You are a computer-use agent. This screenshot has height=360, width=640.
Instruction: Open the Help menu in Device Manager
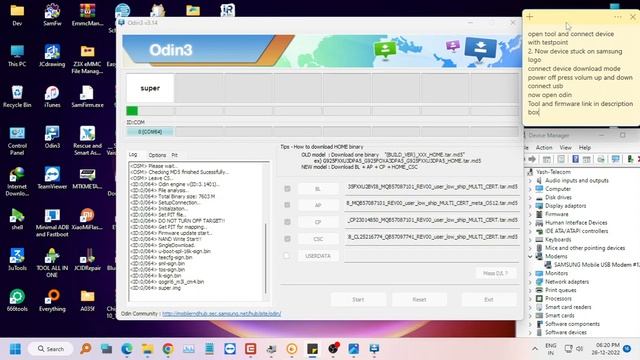point(584,147)
